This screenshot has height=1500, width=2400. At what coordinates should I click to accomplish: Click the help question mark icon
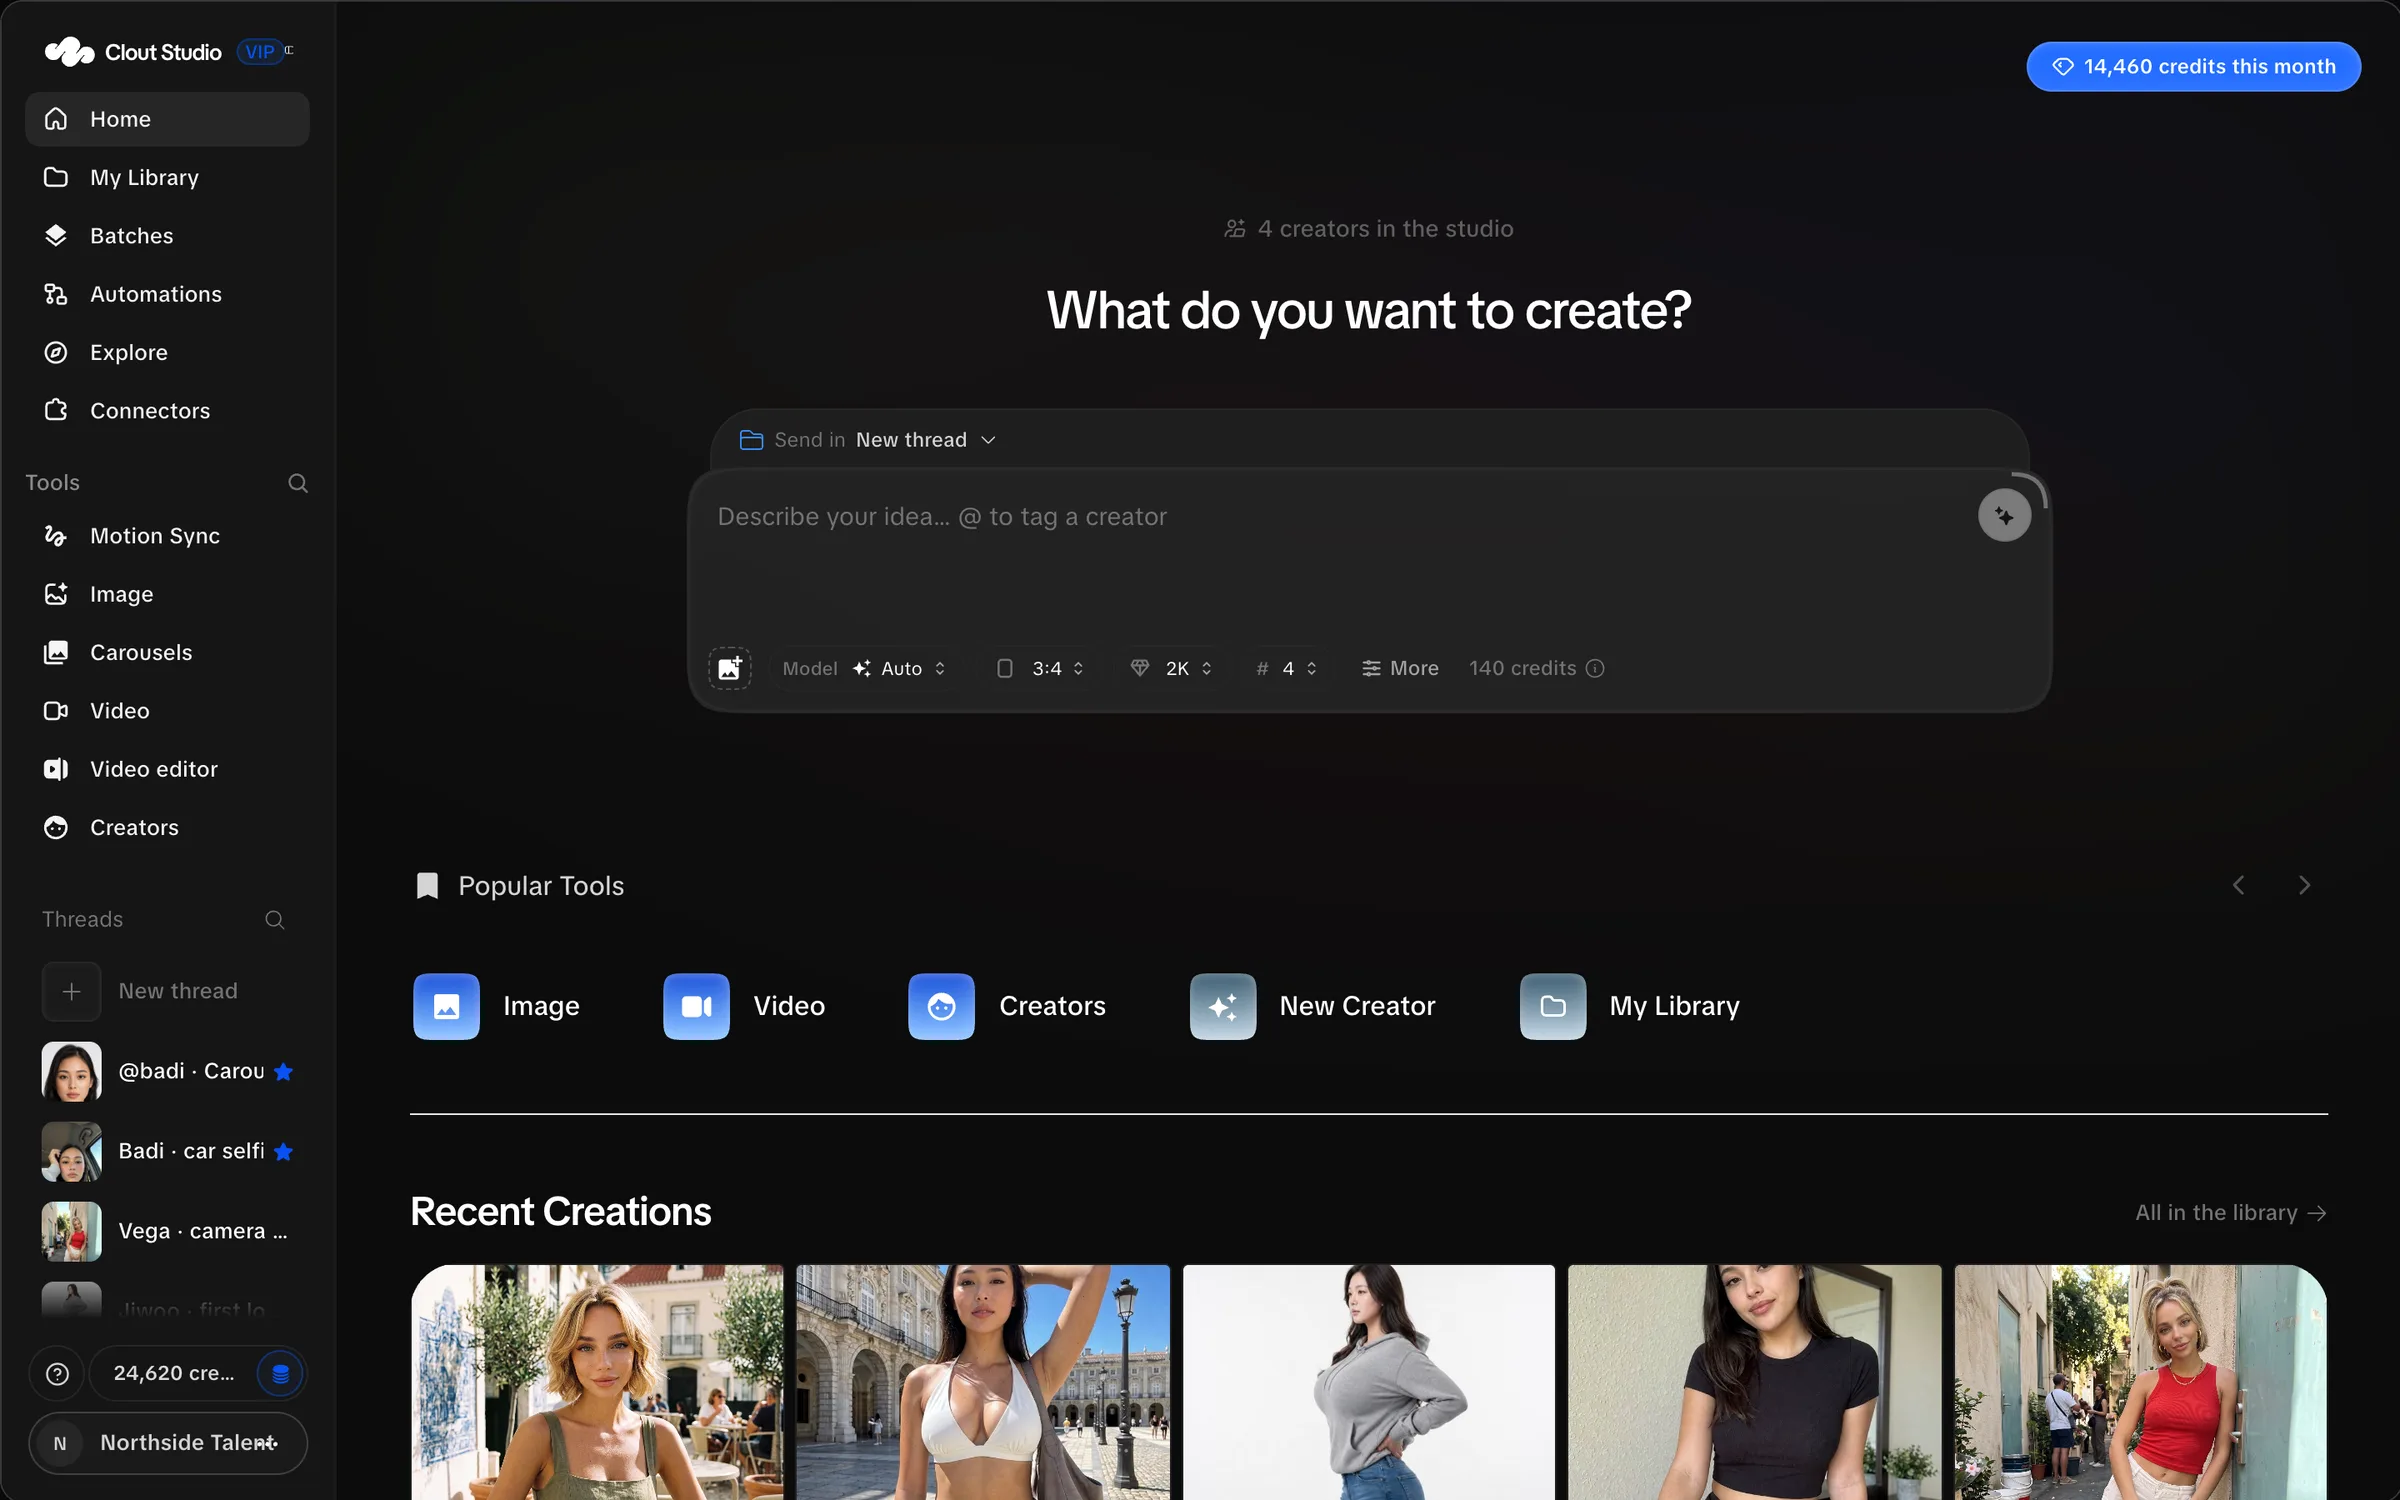pyautogui.click(x=57, y=1373)
